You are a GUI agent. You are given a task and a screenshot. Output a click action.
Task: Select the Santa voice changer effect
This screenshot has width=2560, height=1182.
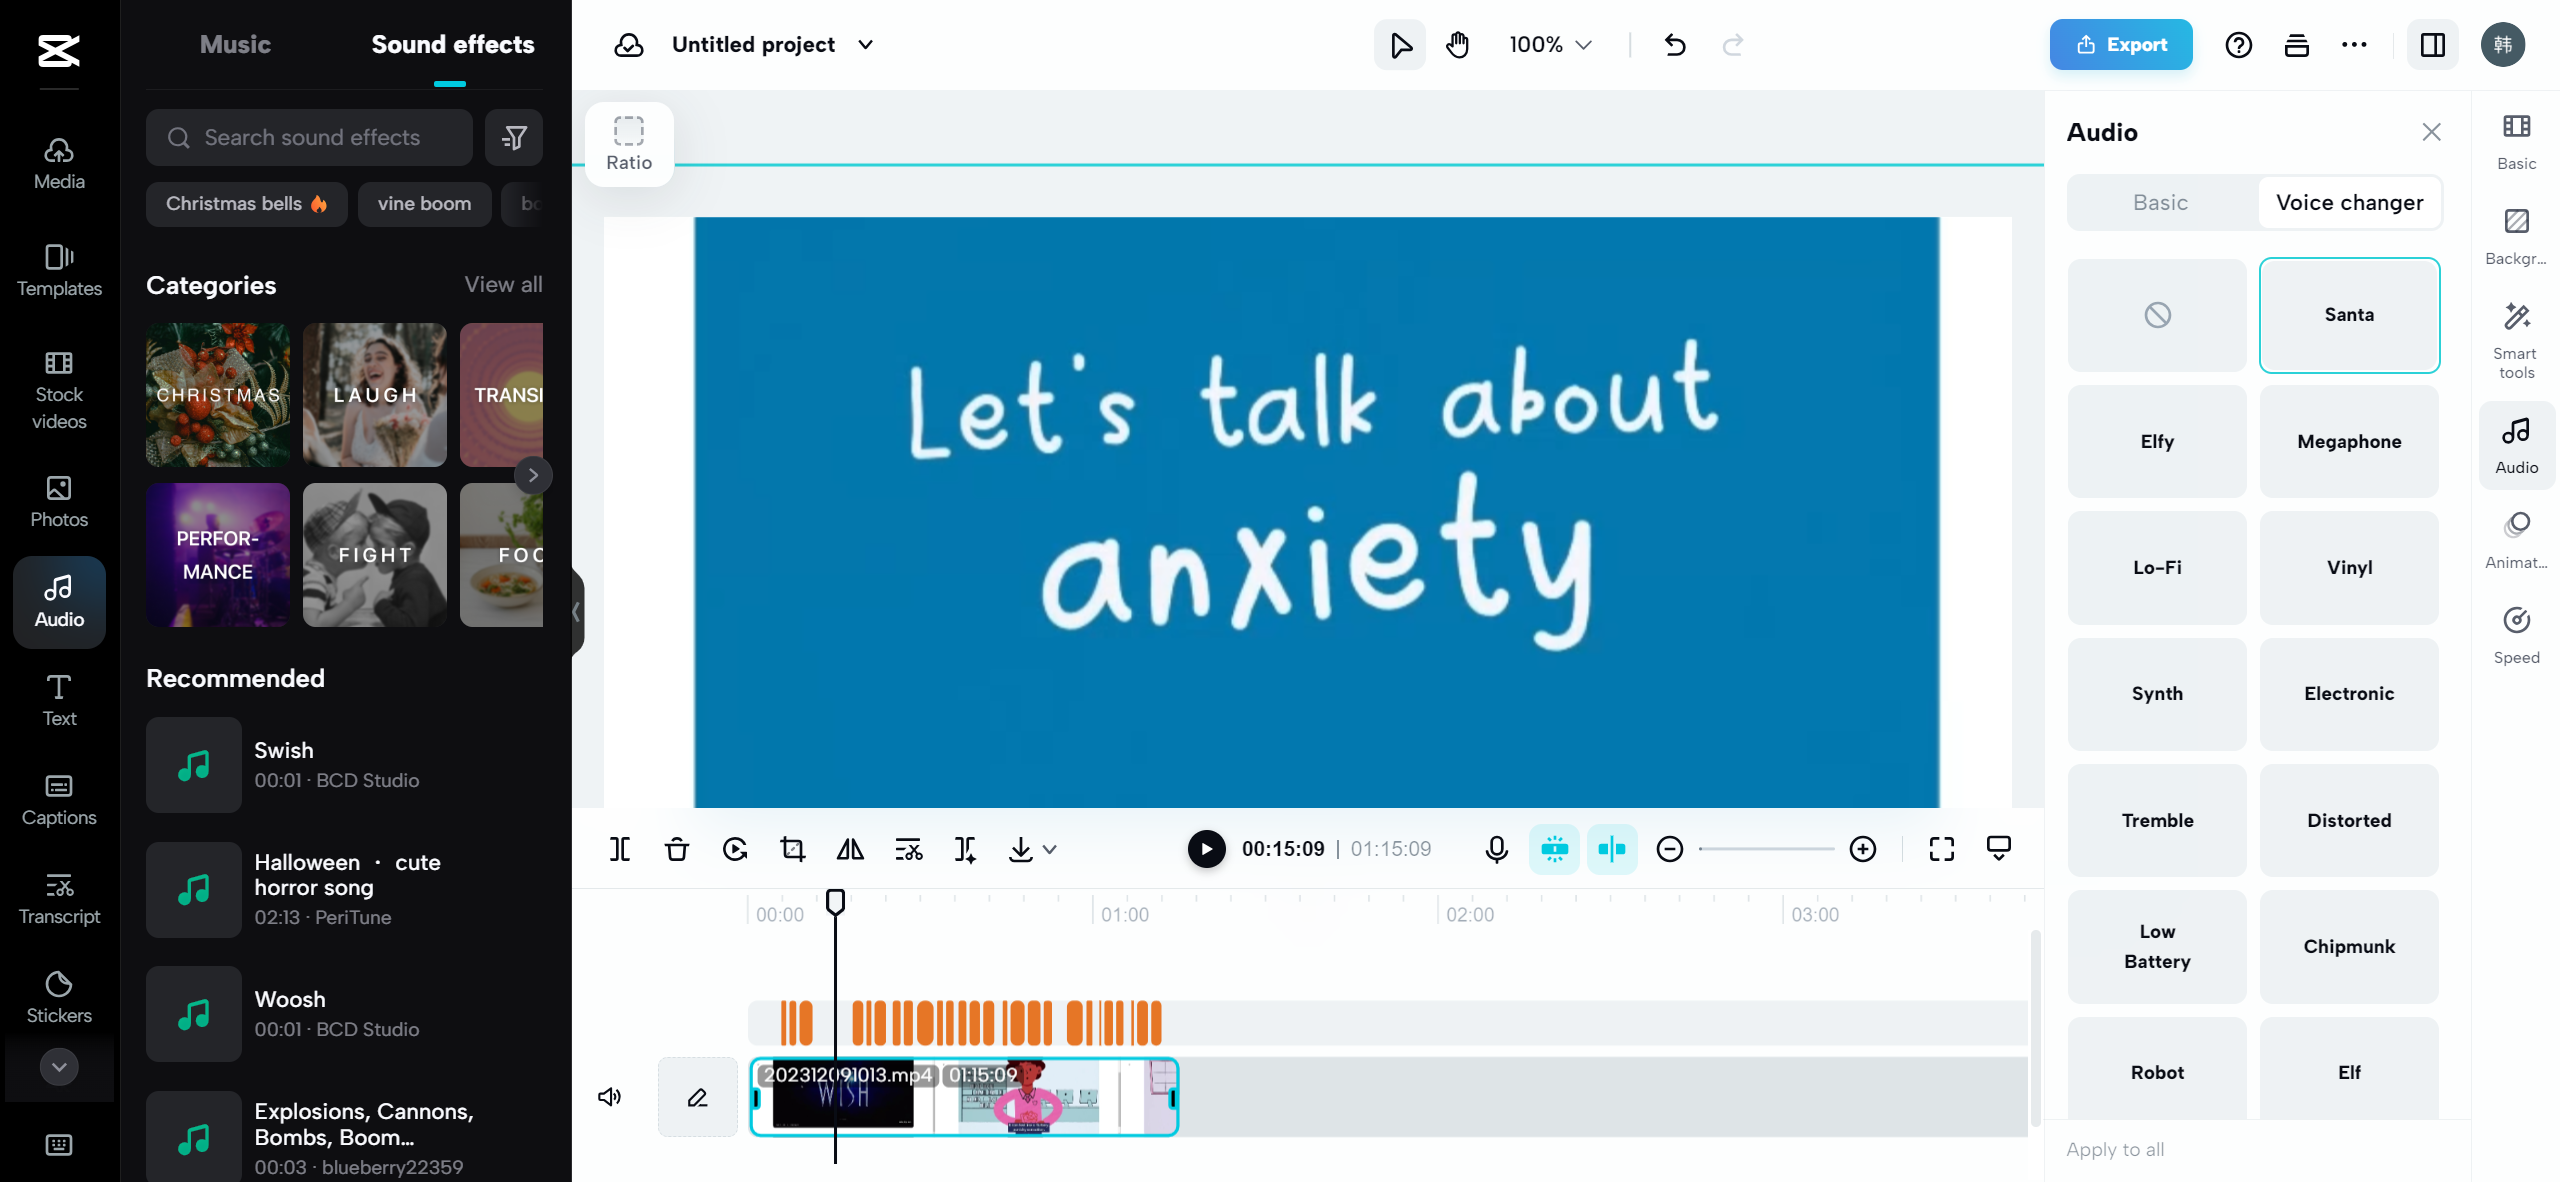click(x=2349, y=314)
